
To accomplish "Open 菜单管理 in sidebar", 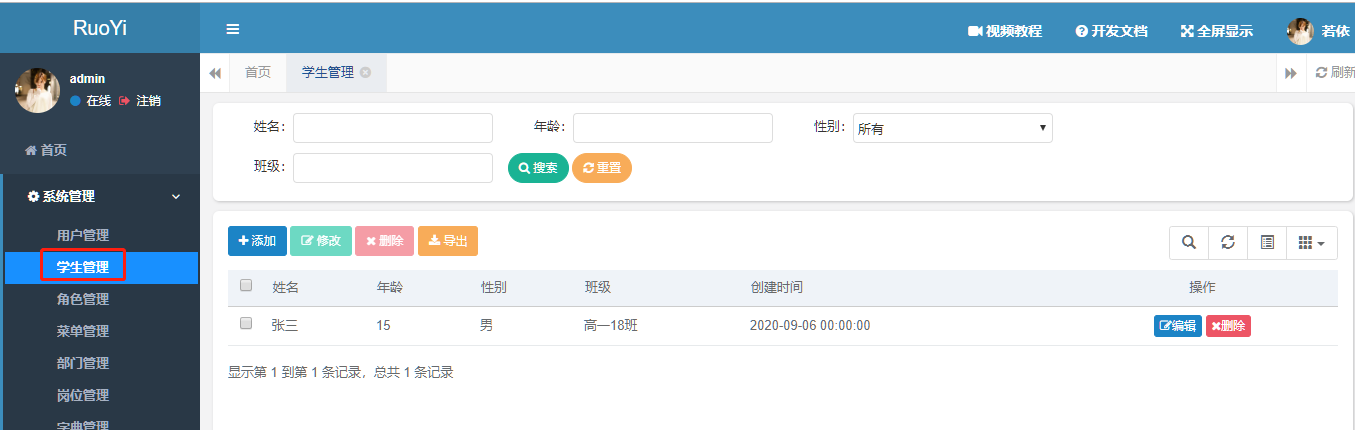I will (x=83, y=331).
